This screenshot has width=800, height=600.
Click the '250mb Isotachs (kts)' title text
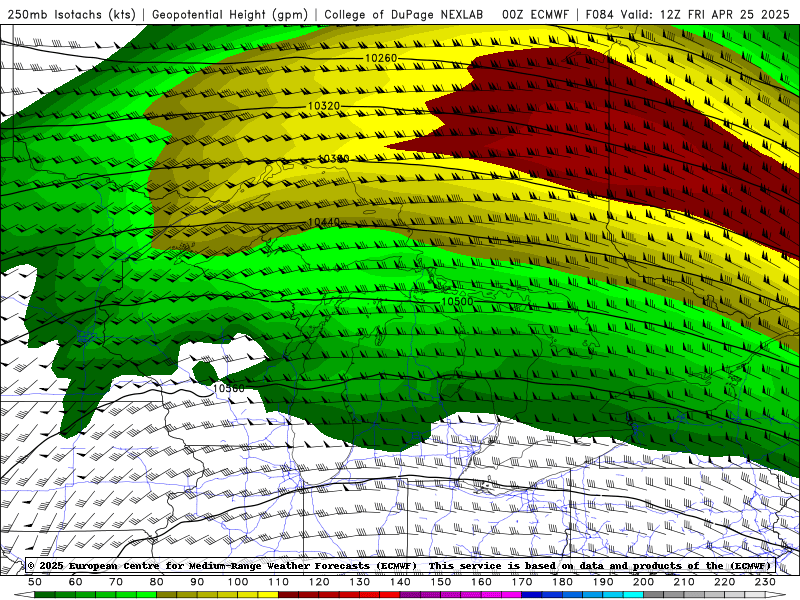coord(71,15)
